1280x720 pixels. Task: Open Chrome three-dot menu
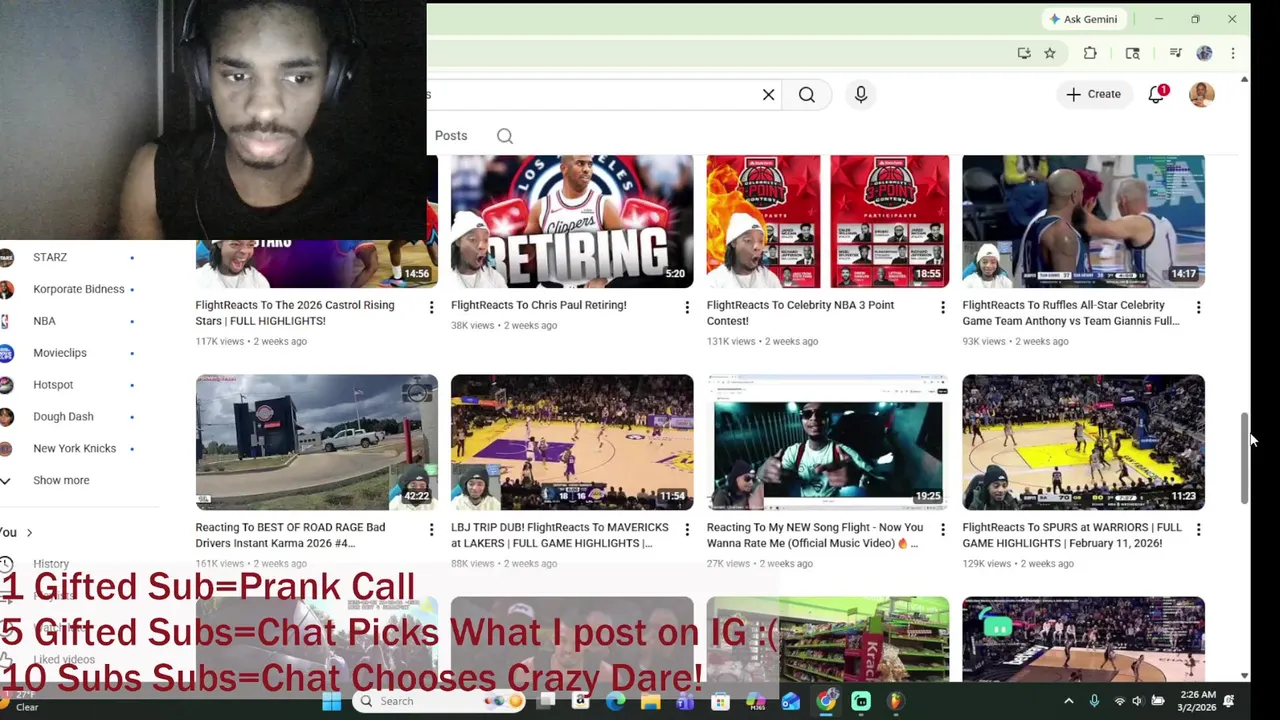(x=1233, y=53)
